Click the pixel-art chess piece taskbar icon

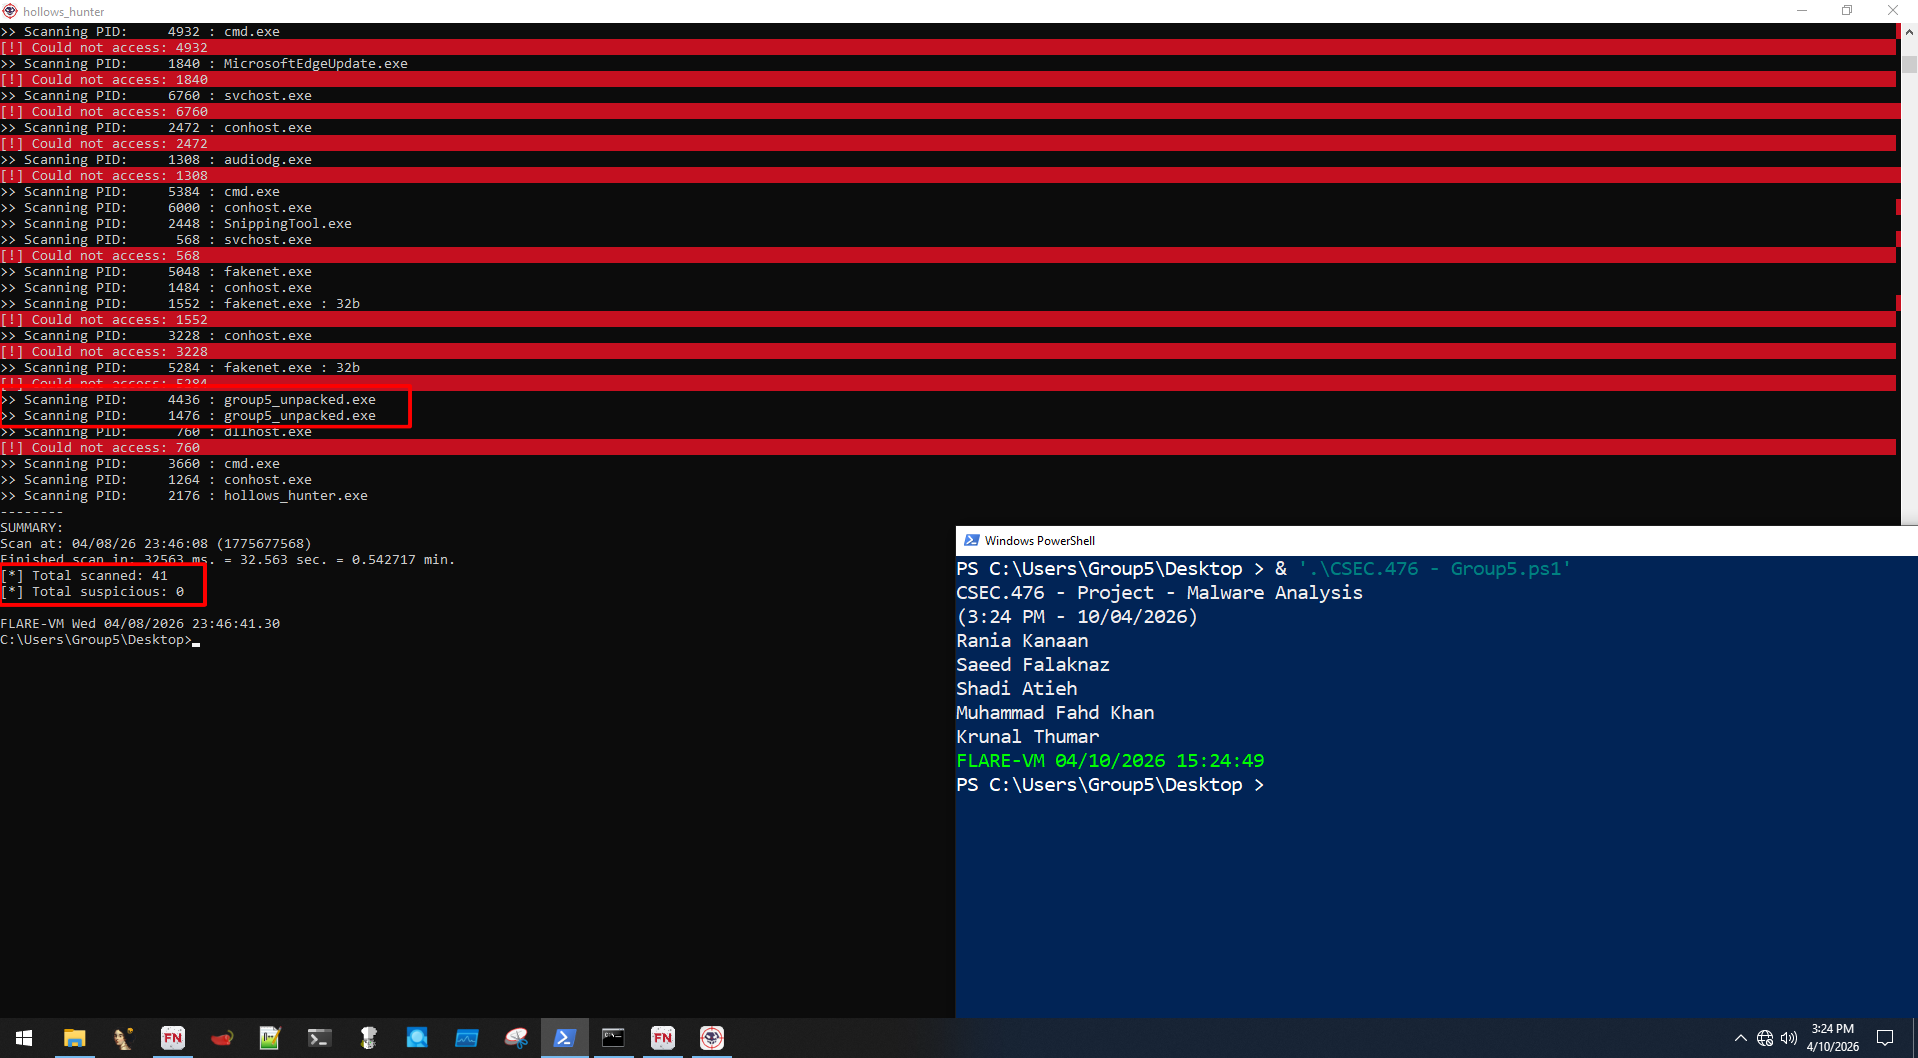368,1038
